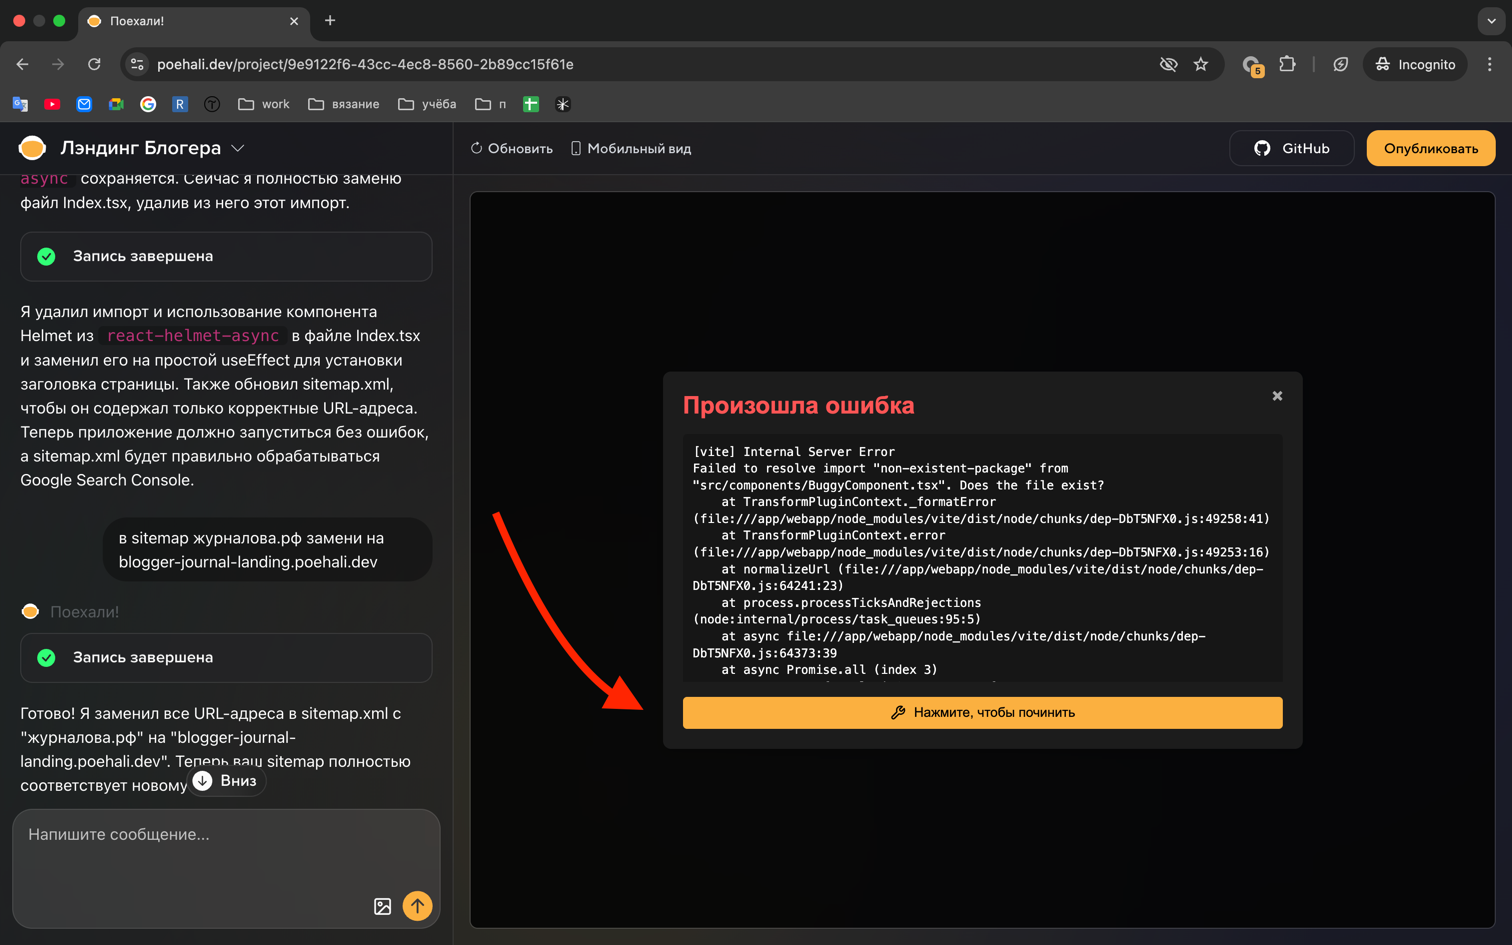Open the GitHub integration button
Viewport: 1512px width, 945px height.
(x=1292, y=148)
